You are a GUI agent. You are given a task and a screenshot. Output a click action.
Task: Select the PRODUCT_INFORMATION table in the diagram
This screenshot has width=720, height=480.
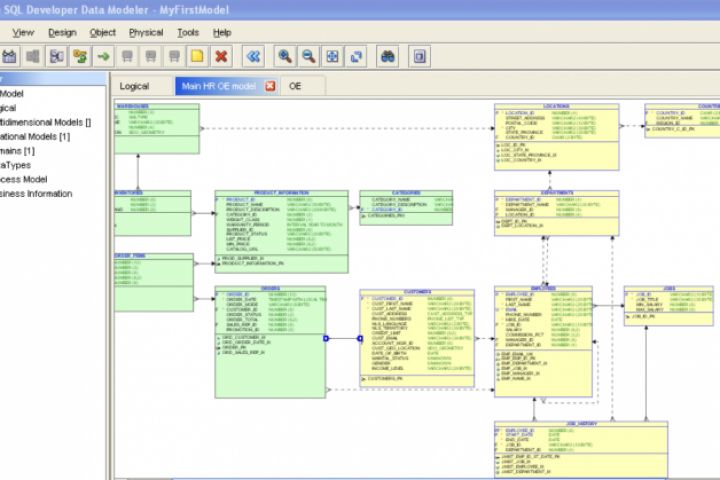281,232
